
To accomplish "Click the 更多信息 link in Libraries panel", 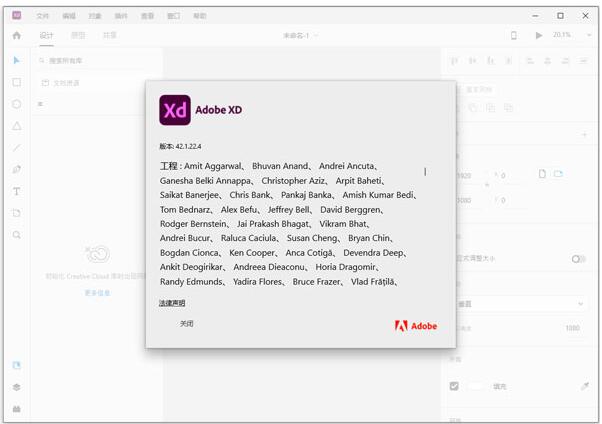I will 97,293.
